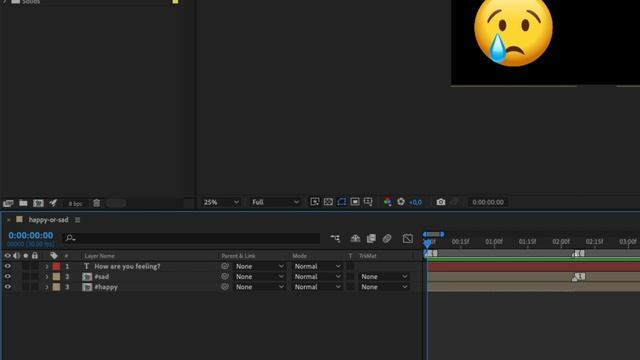Delete selected project items trash icon
Image resolution: width=640 pixels, height=360 pixels.
tap(96, 203)
